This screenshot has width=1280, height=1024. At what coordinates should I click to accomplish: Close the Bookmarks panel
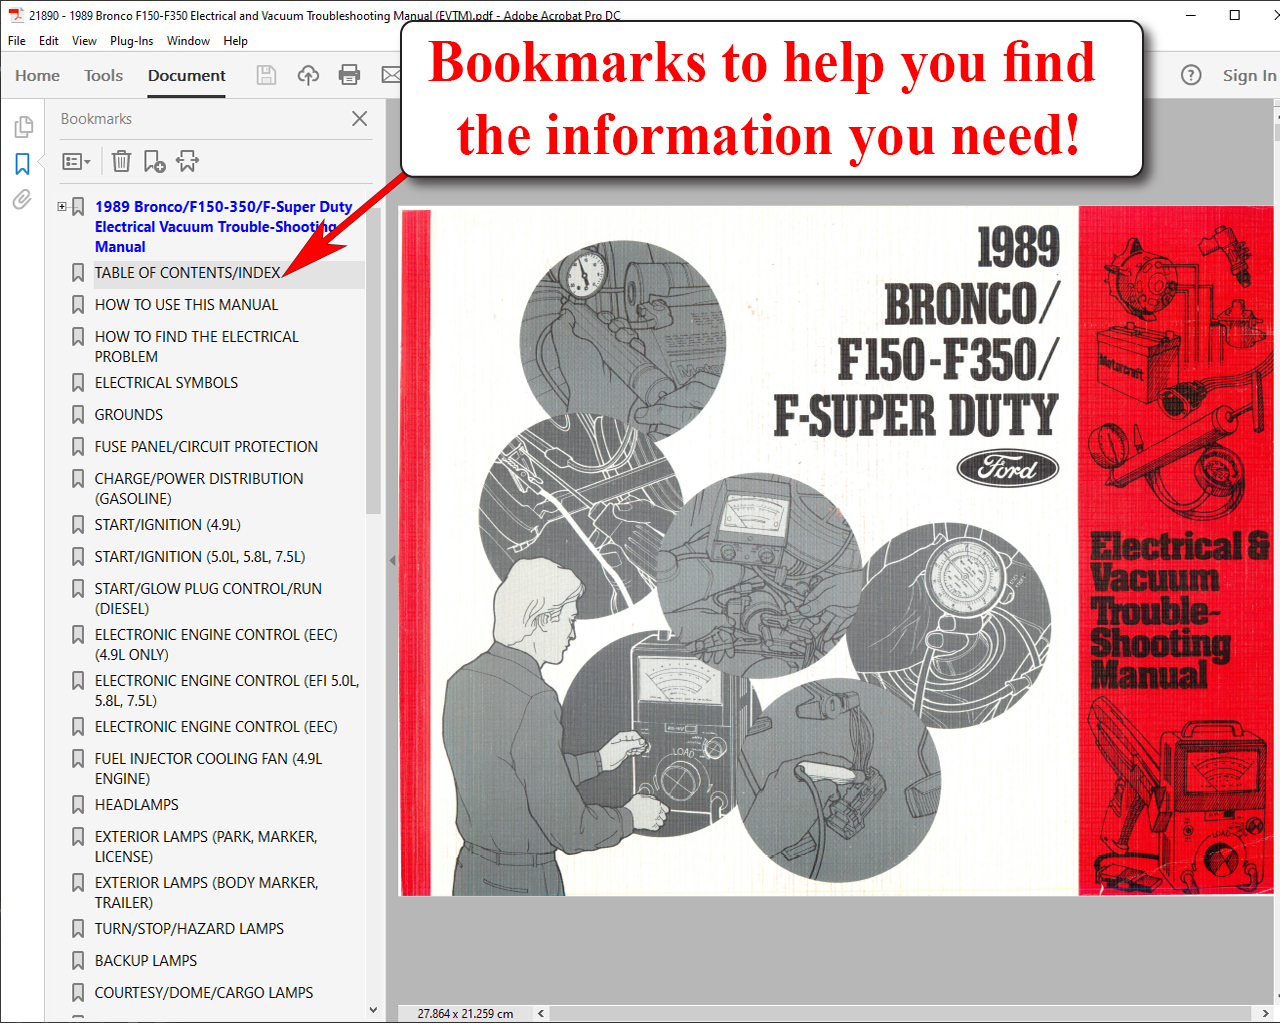click(x=360, y=118)
